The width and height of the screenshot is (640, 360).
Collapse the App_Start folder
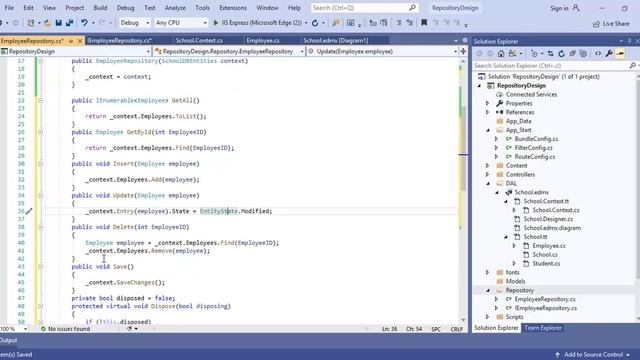[488, 130]
